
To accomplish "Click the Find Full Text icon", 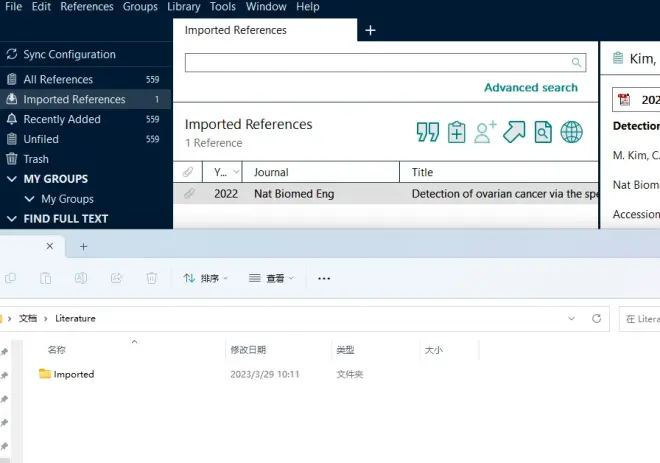I will tap(543, 132).
